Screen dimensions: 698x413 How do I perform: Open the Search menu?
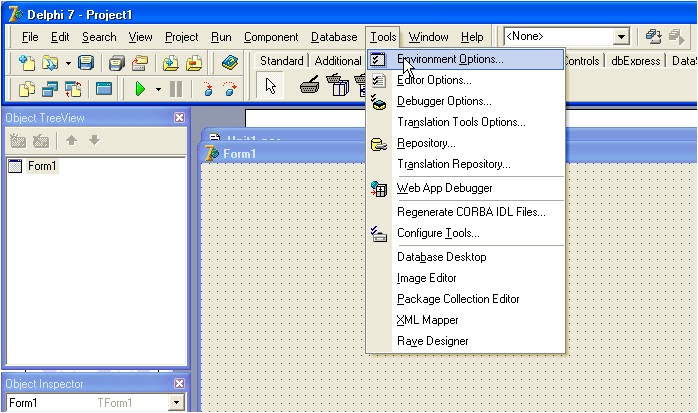pos(99,37)
